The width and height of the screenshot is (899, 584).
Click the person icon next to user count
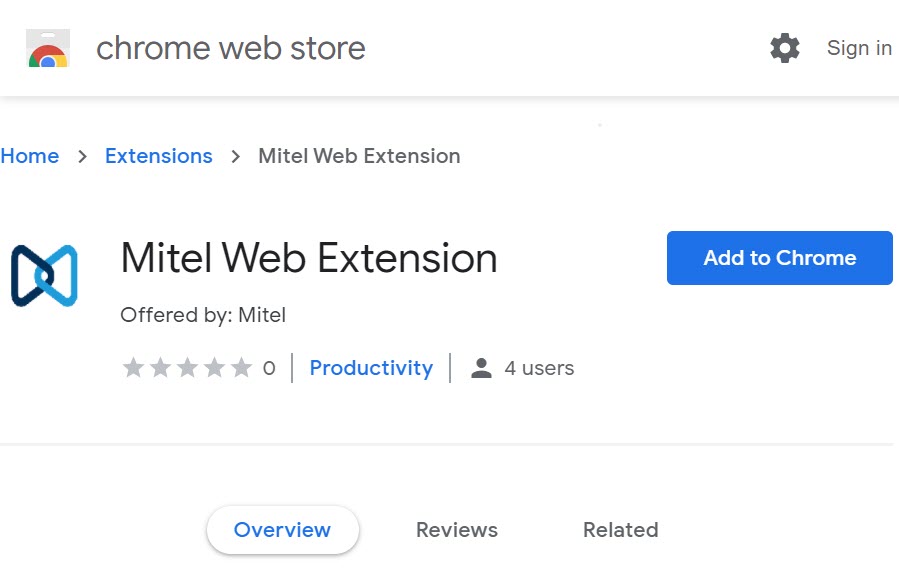point(482,367)
